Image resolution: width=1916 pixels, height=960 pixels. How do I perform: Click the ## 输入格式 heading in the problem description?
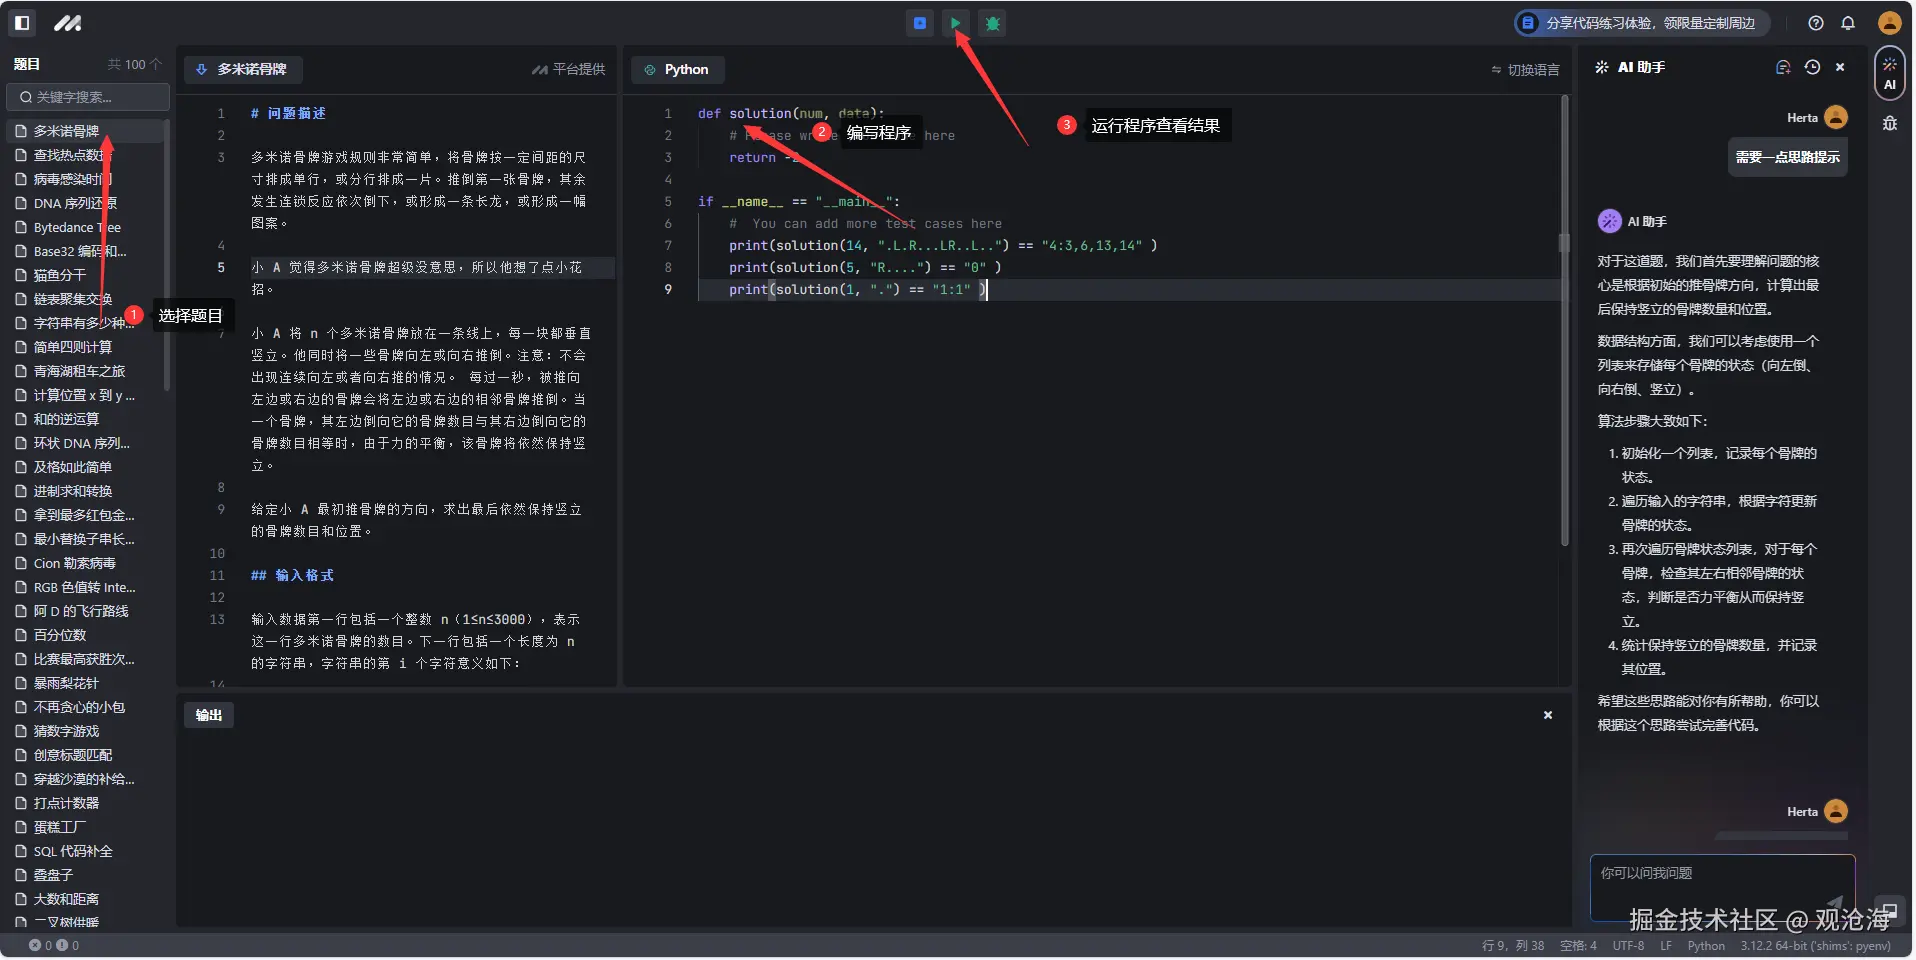(292, 575)
